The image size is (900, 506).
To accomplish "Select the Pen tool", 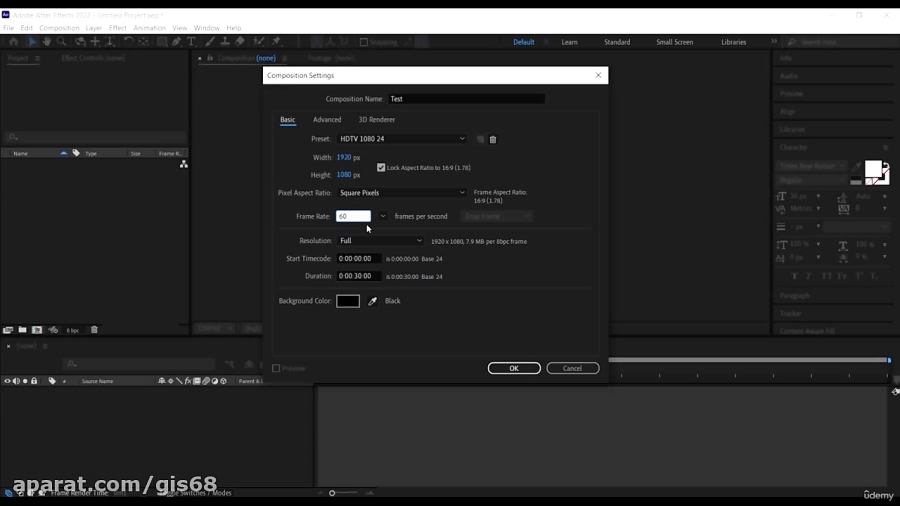I will tap(177, 41).
